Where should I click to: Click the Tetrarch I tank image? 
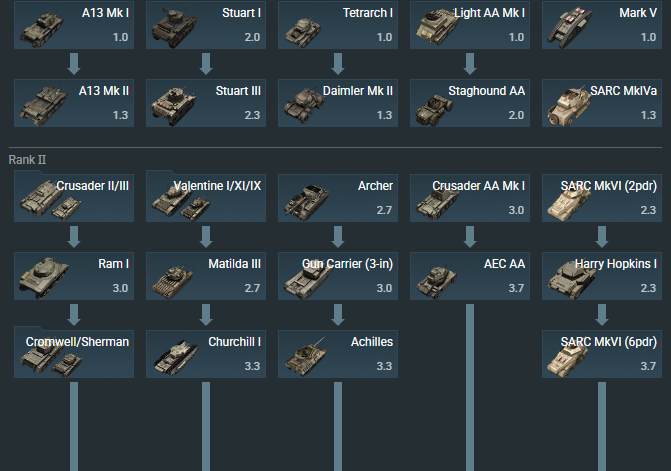click(x=303, y=30)
